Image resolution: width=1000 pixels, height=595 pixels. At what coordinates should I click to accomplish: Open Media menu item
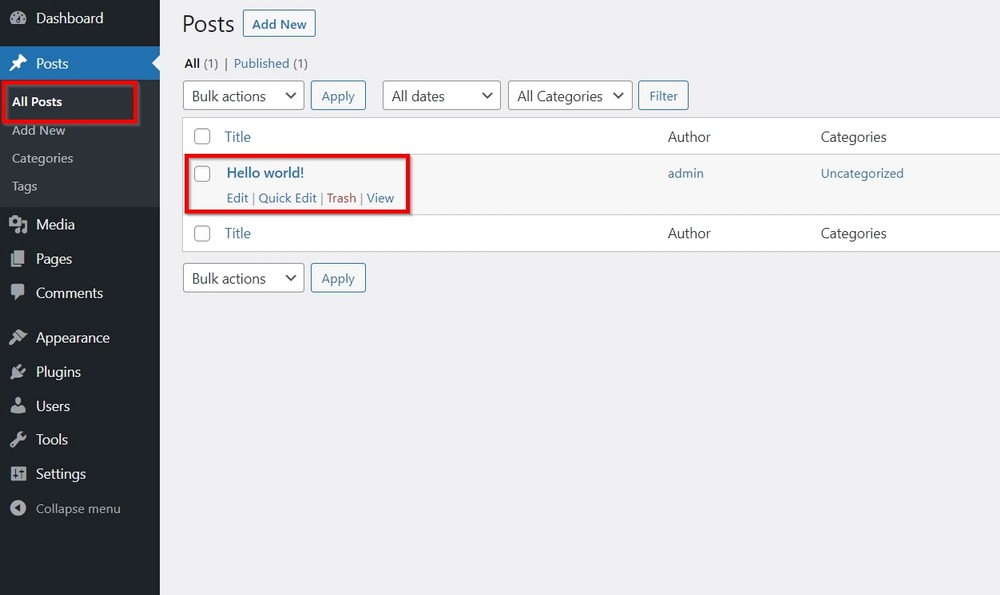click(x=55, y=224)
